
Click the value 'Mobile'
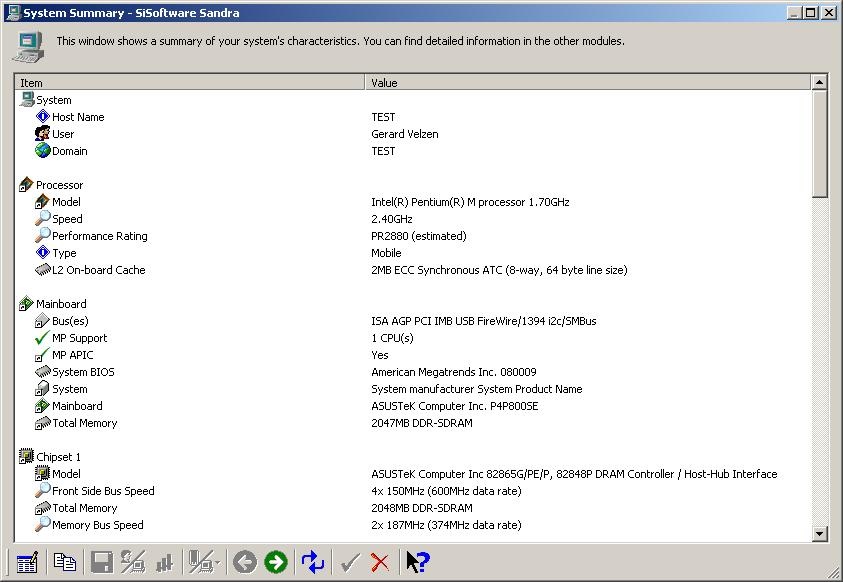(386, 253)
